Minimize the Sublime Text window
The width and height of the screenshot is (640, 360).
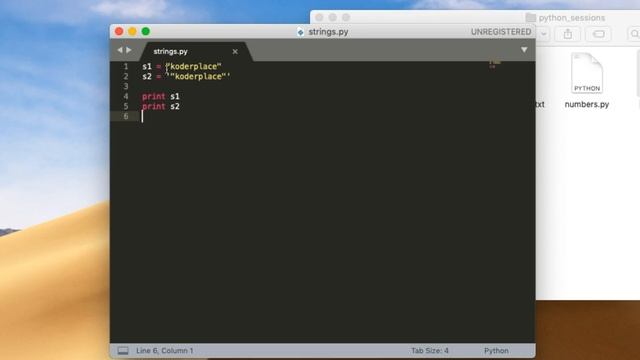[x=132, y=31]
